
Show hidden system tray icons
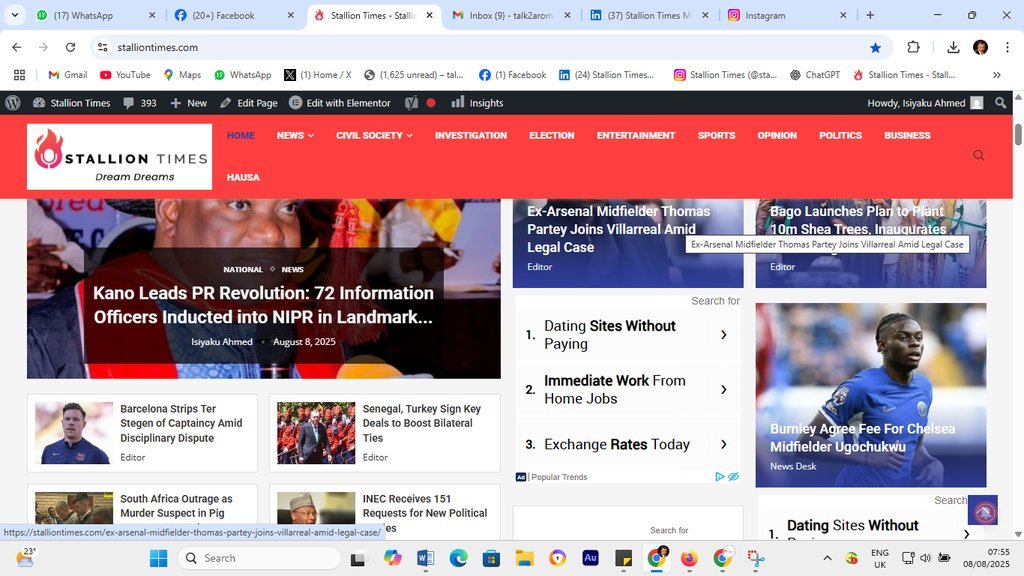(x=827, y=558)
